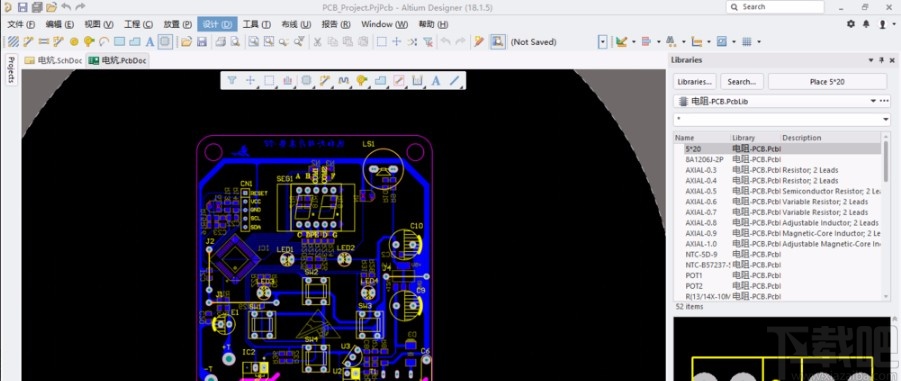Click the Cut scissors icon
901x381 pixels.
(317, 41)
